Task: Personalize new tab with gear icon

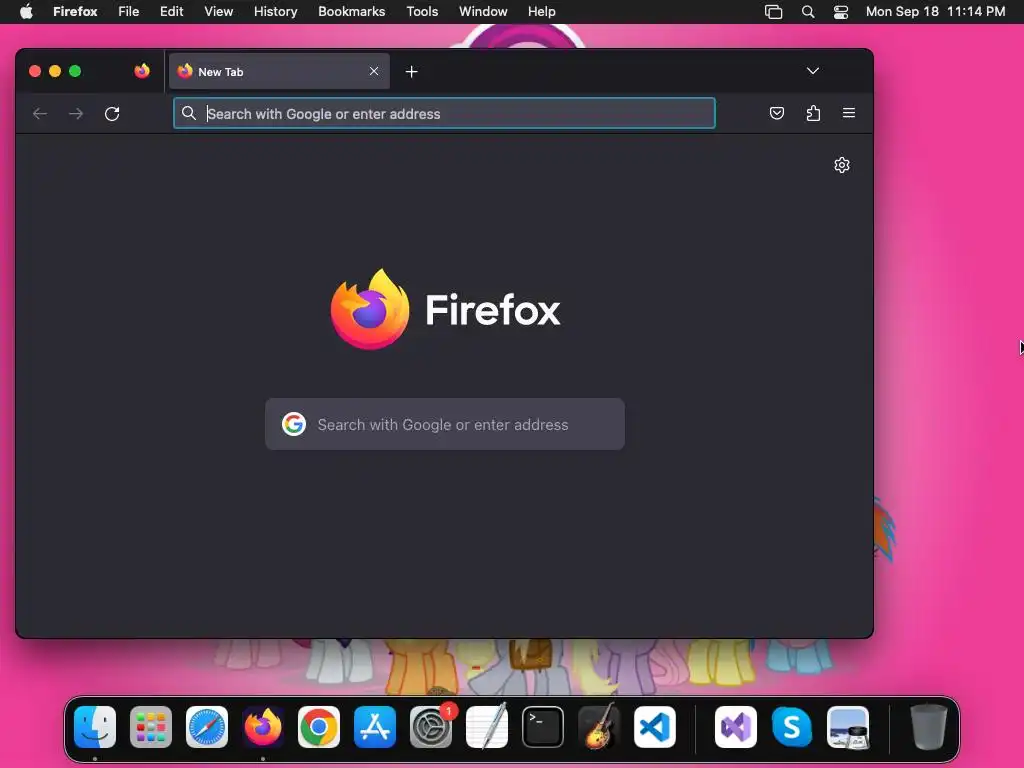Action: point(842,165)
